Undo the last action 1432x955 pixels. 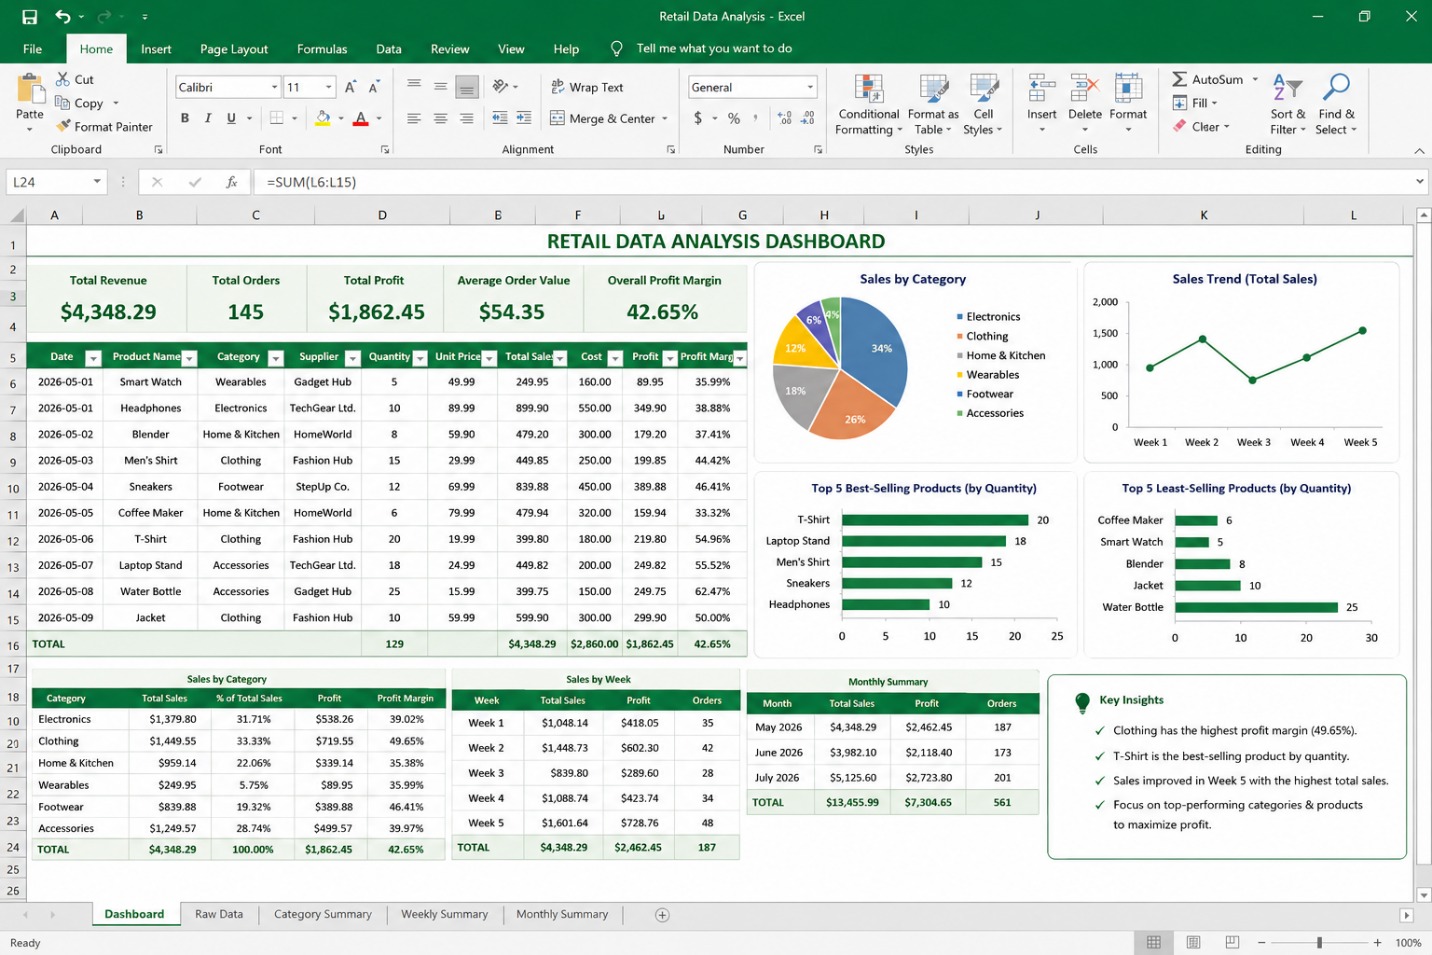coord(63,17)
